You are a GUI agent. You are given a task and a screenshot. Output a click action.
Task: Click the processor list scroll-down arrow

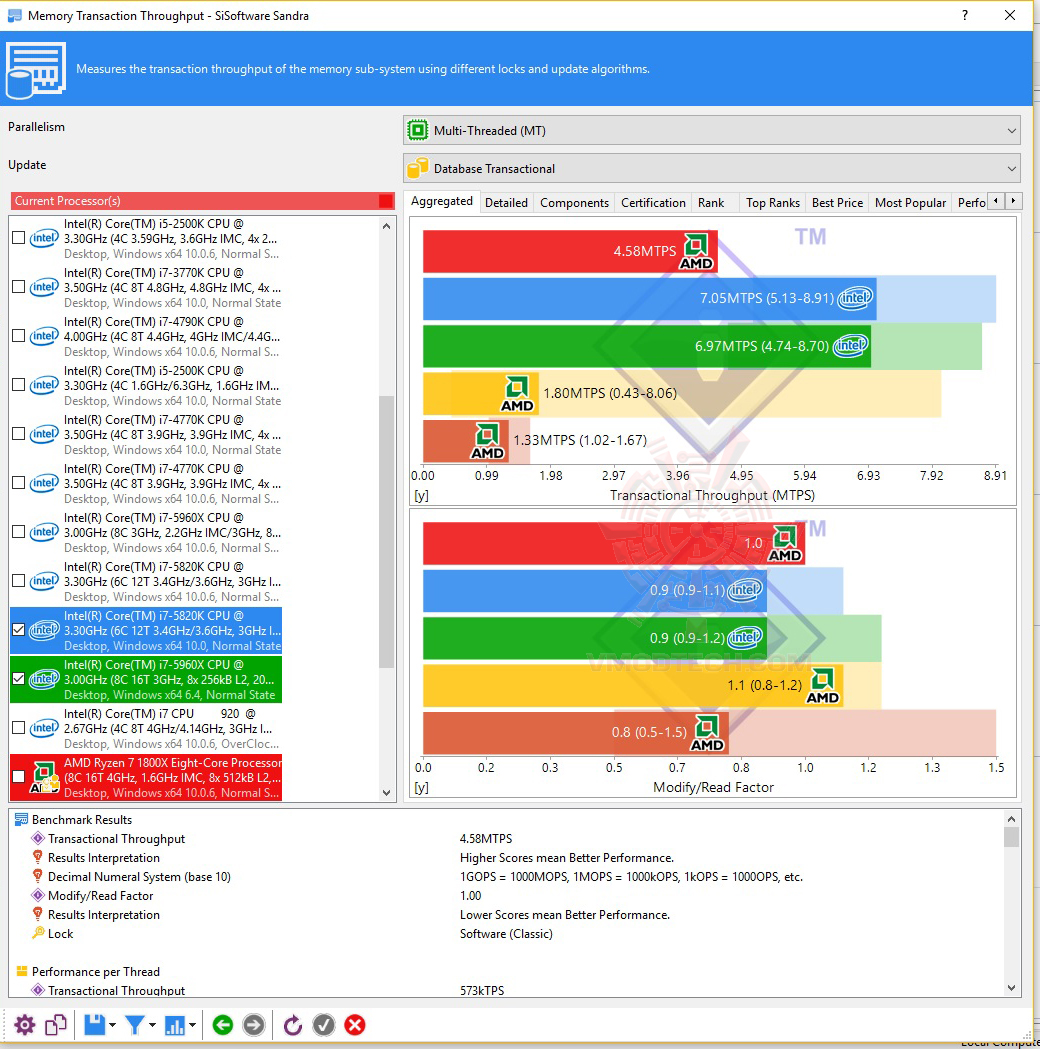[x=387, y=793]
